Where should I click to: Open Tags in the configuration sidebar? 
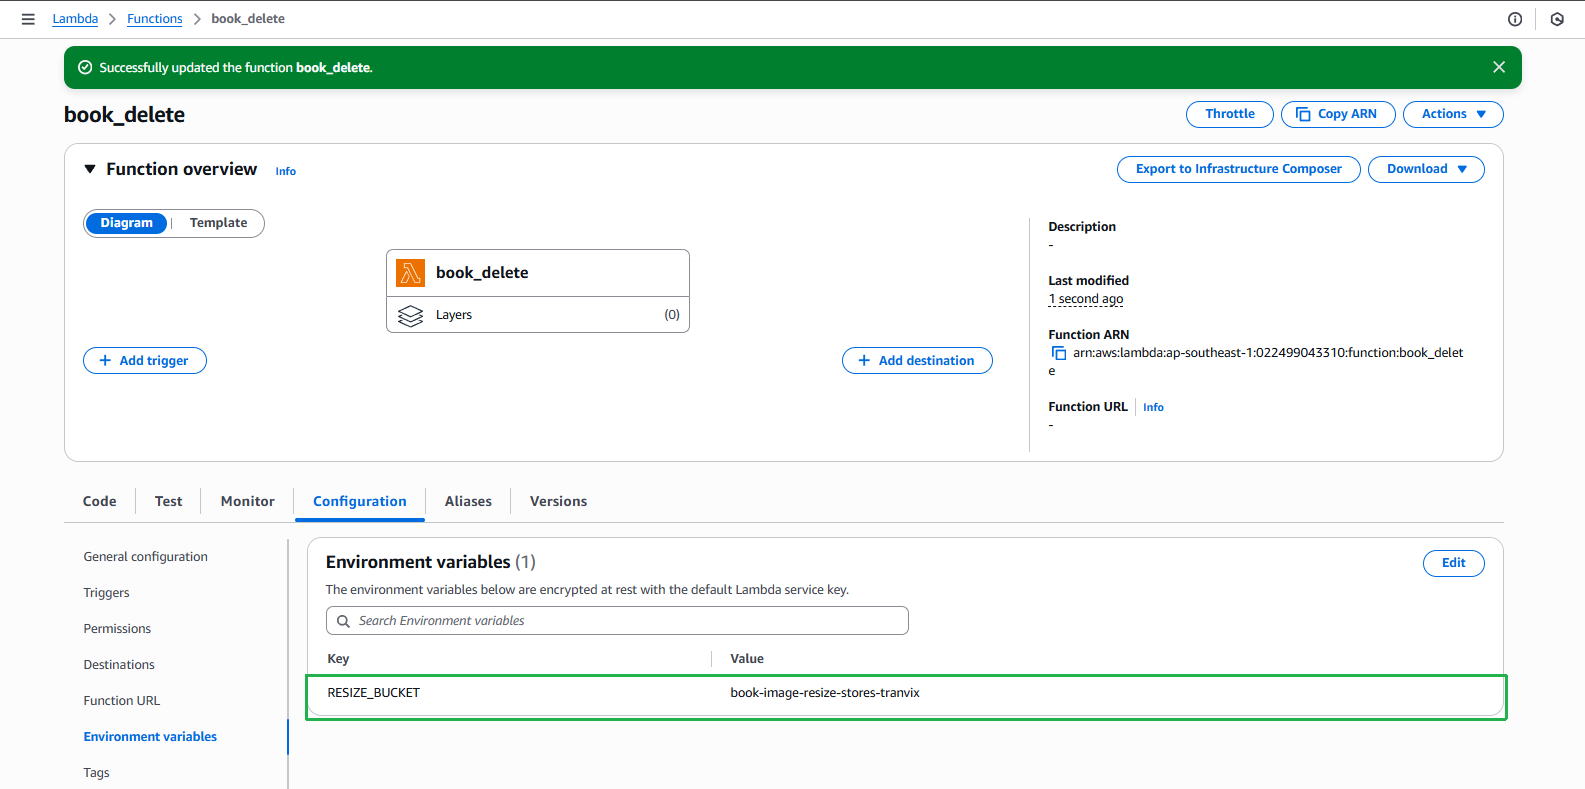[97, 773]
